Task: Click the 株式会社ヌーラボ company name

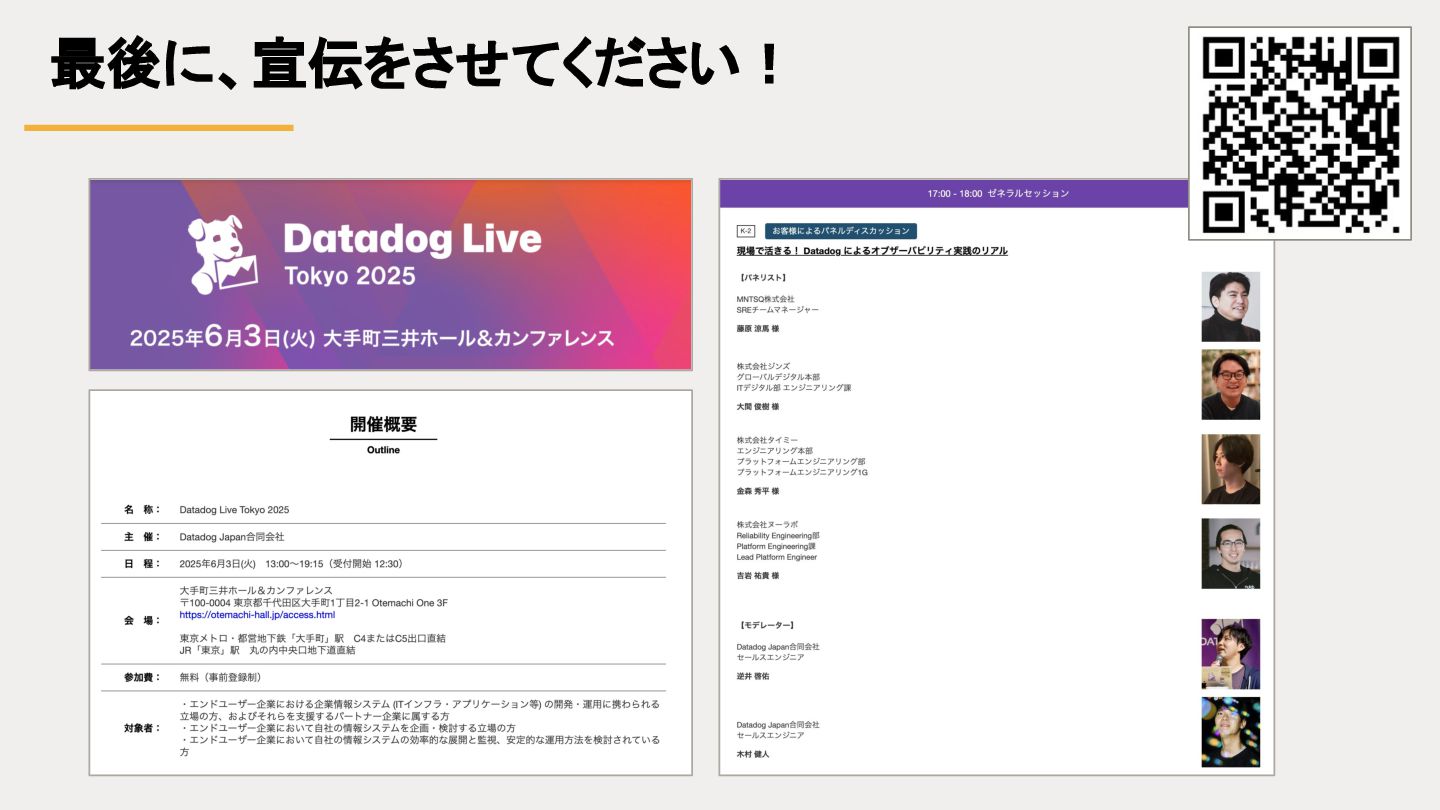Action: point(768,525)
